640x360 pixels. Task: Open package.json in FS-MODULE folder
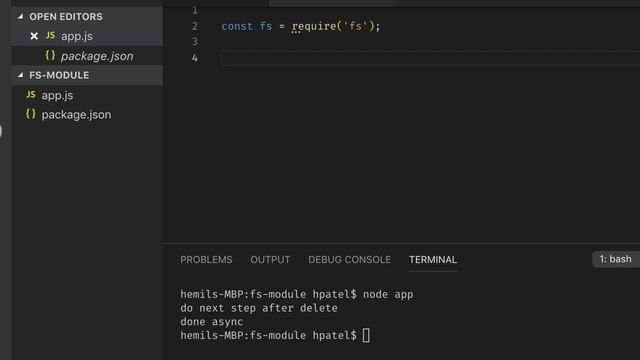(x=76, y=115)
